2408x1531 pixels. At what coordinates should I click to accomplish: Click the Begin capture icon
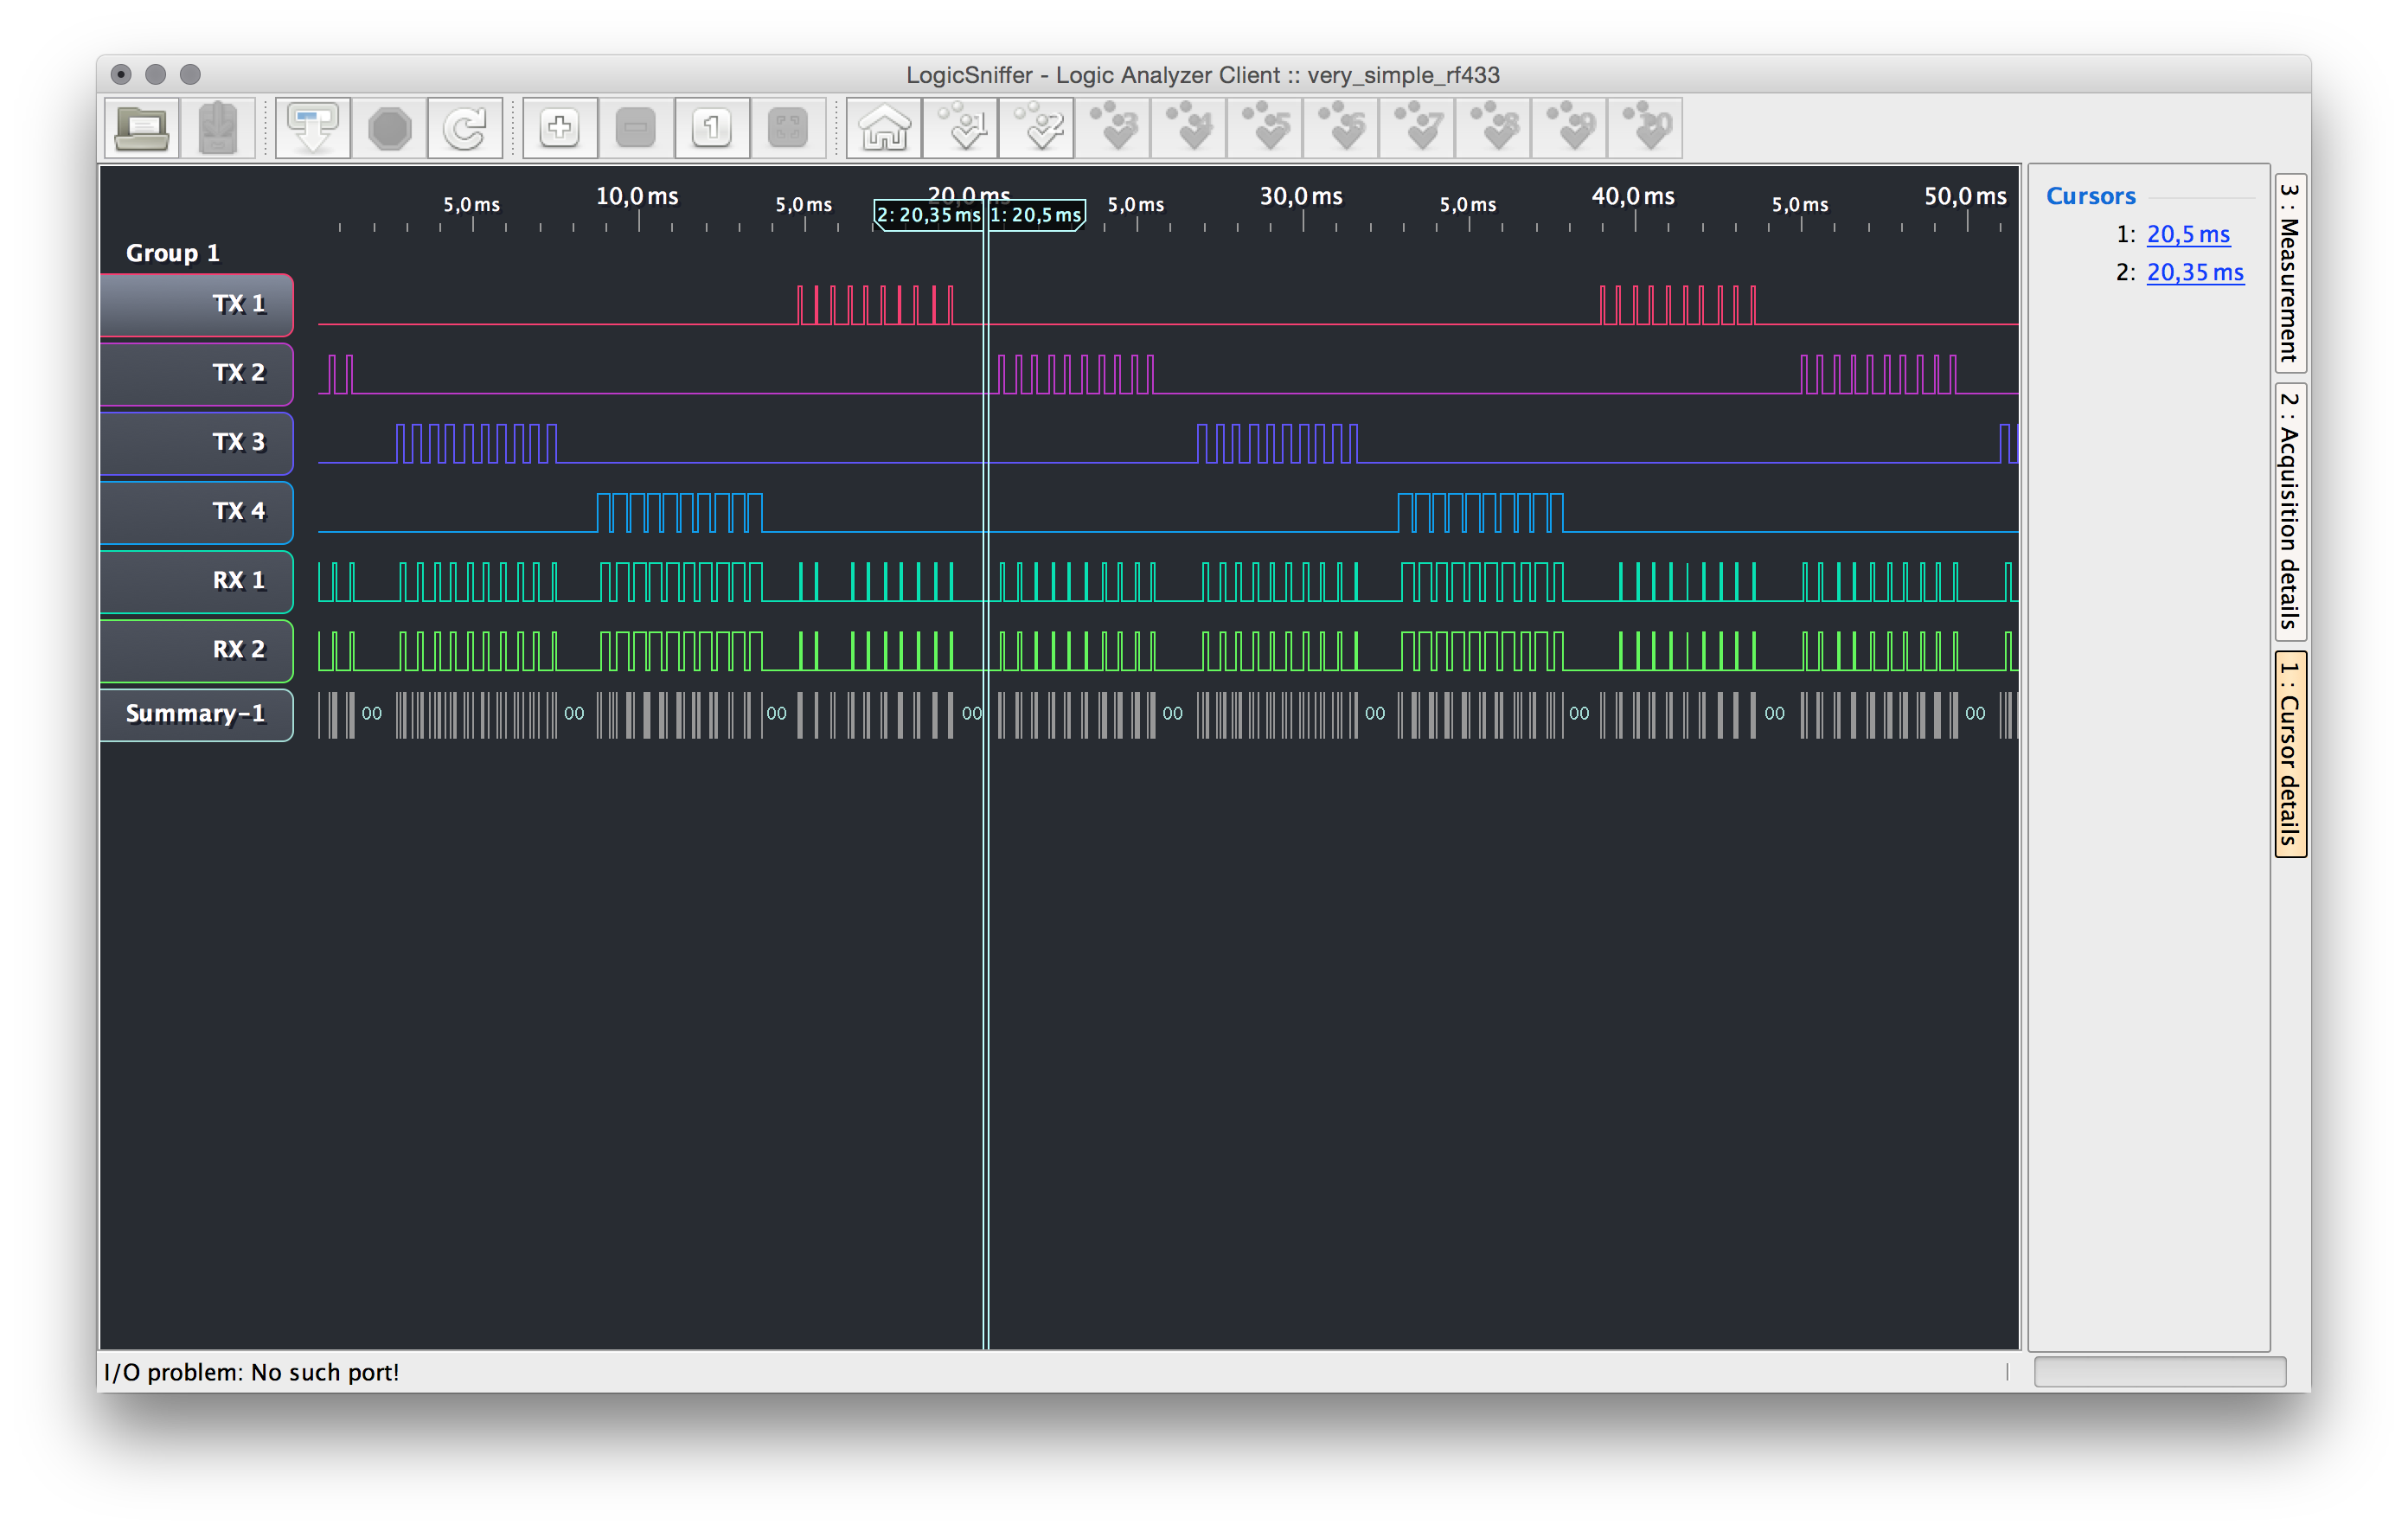(x=313, y=128)
